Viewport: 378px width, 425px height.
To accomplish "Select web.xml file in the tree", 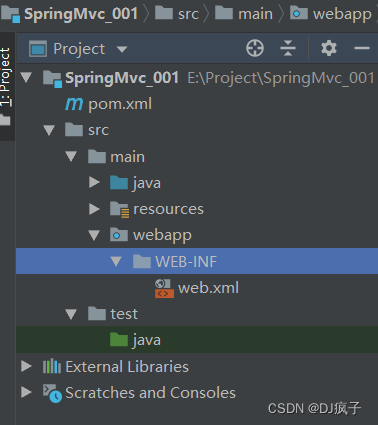I will point(208,288).
